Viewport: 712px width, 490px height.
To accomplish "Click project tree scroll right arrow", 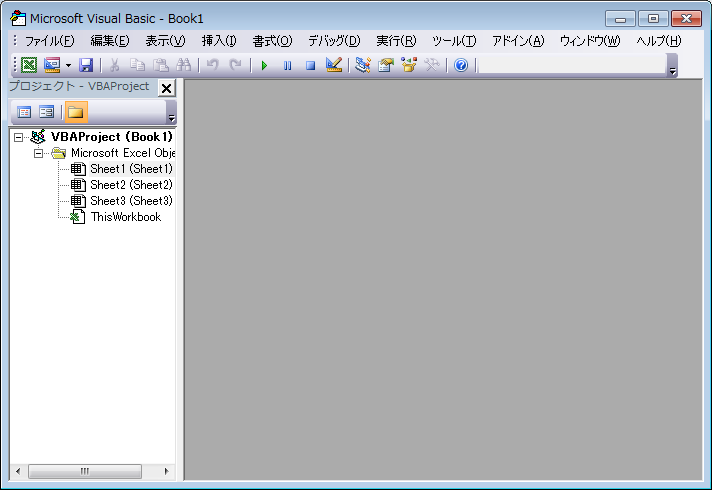I will (x=166, y=471).
